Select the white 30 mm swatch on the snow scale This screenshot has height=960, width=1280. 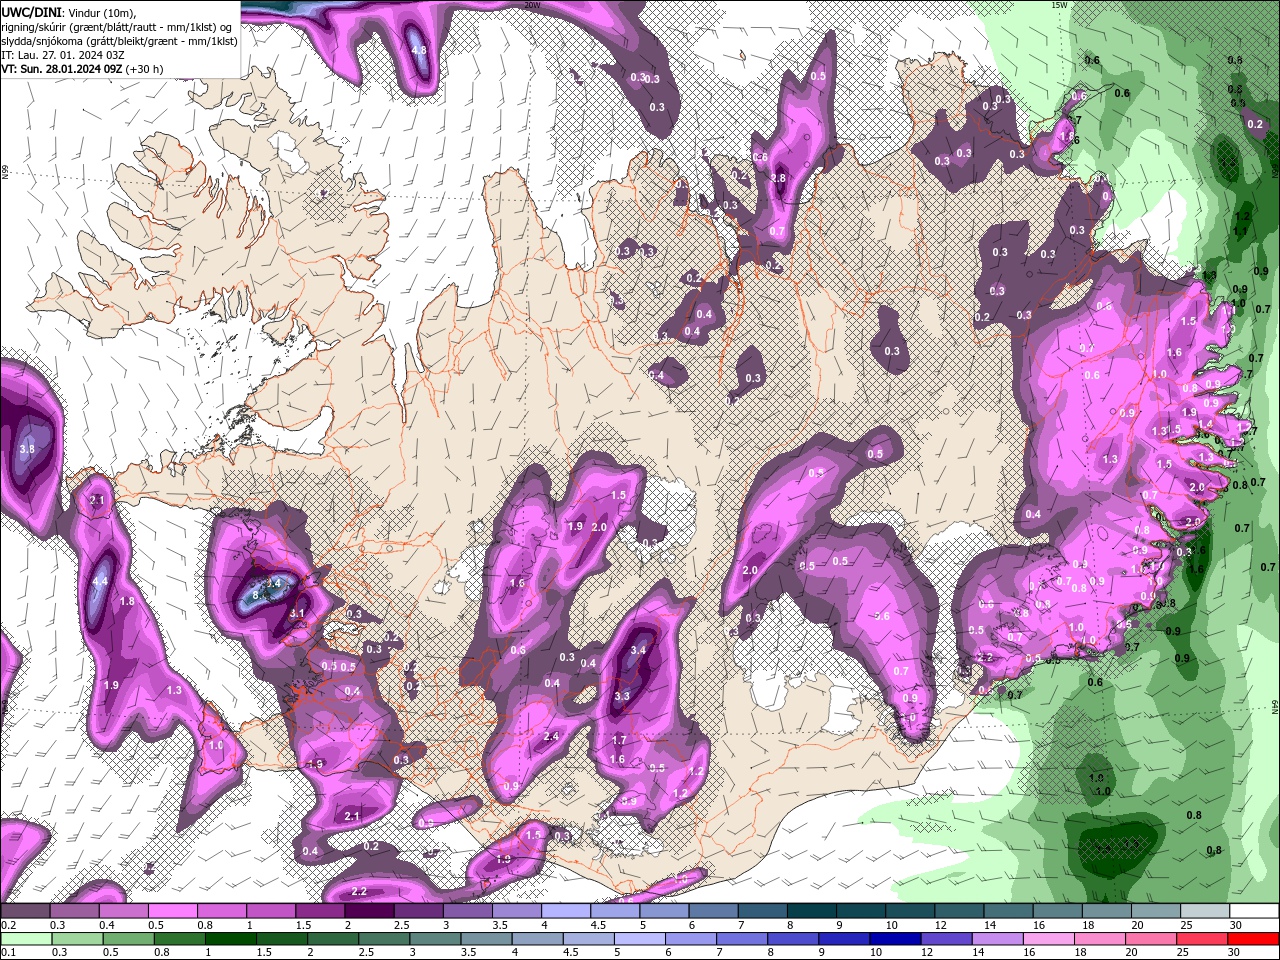point(1254,911)
